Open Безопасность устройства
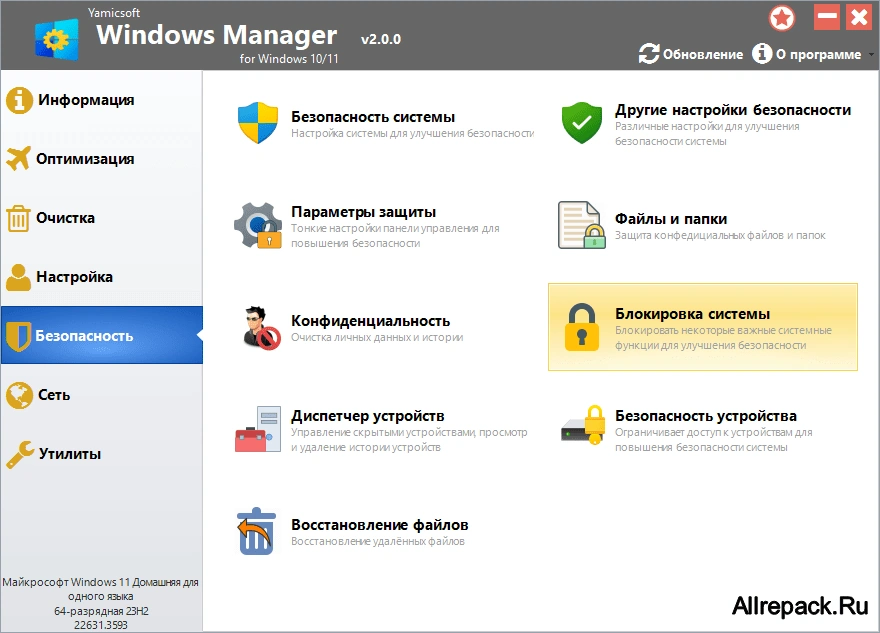The image size is (880, 633). tap(703, 429)
